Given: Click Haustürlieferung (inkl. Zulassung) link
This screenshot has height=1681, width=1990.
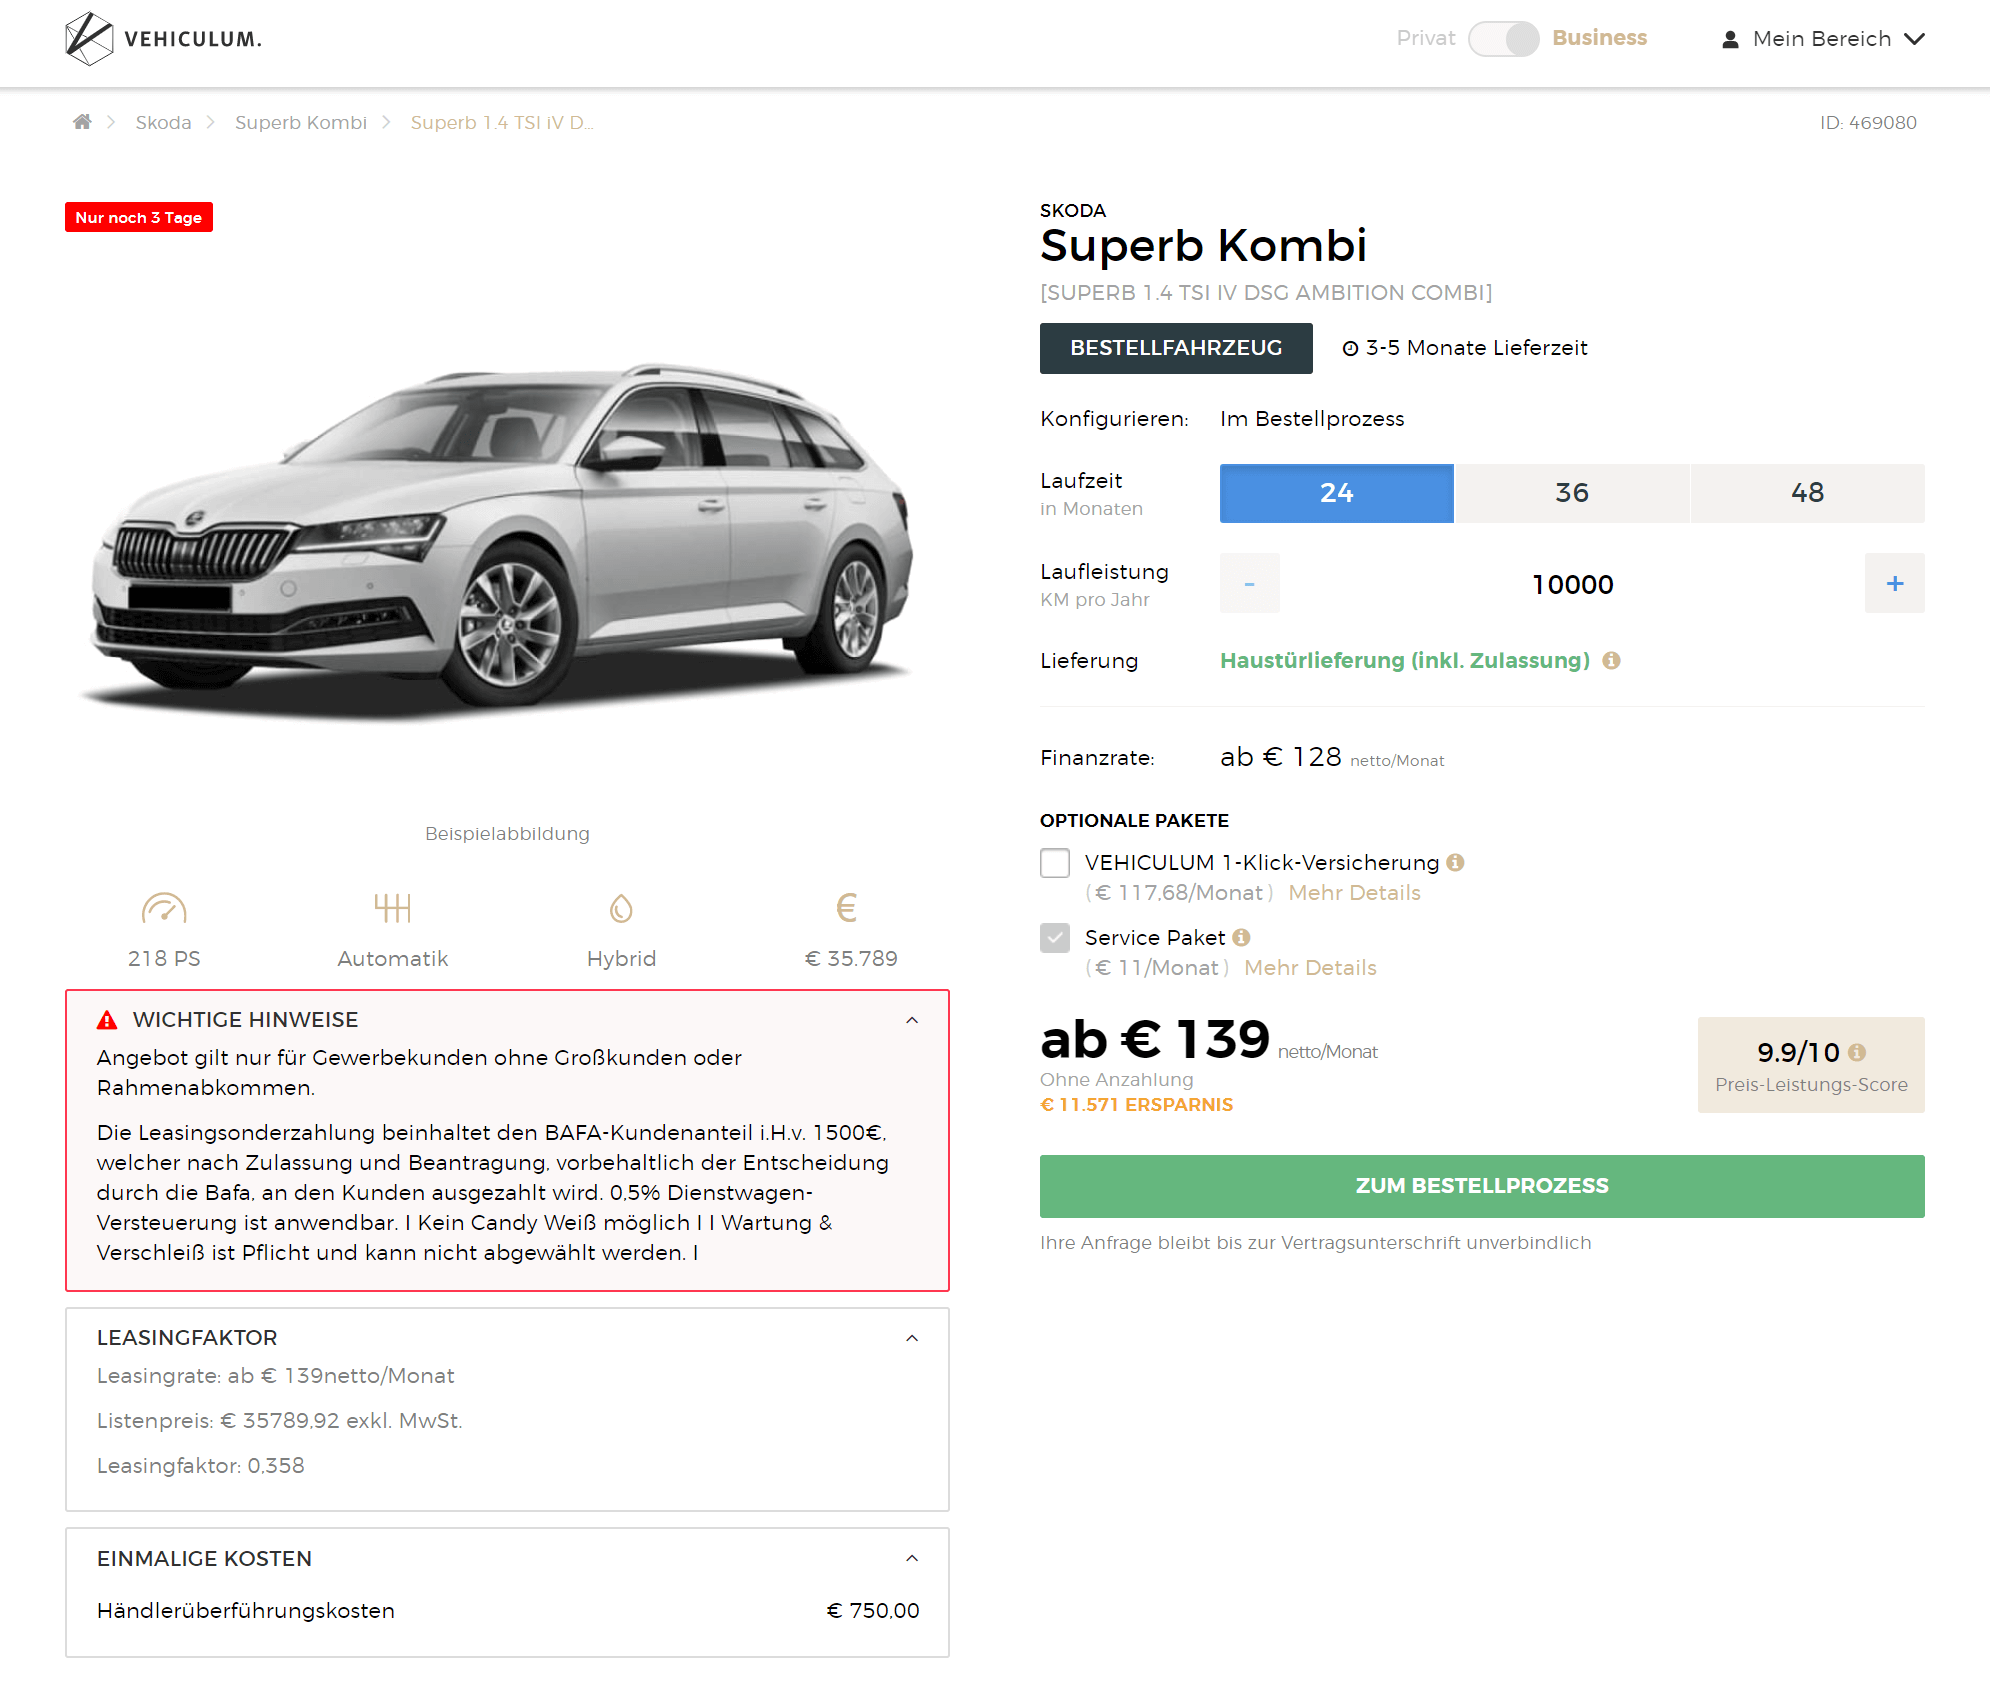Looking at the screenshot, I should (1405, 661).
